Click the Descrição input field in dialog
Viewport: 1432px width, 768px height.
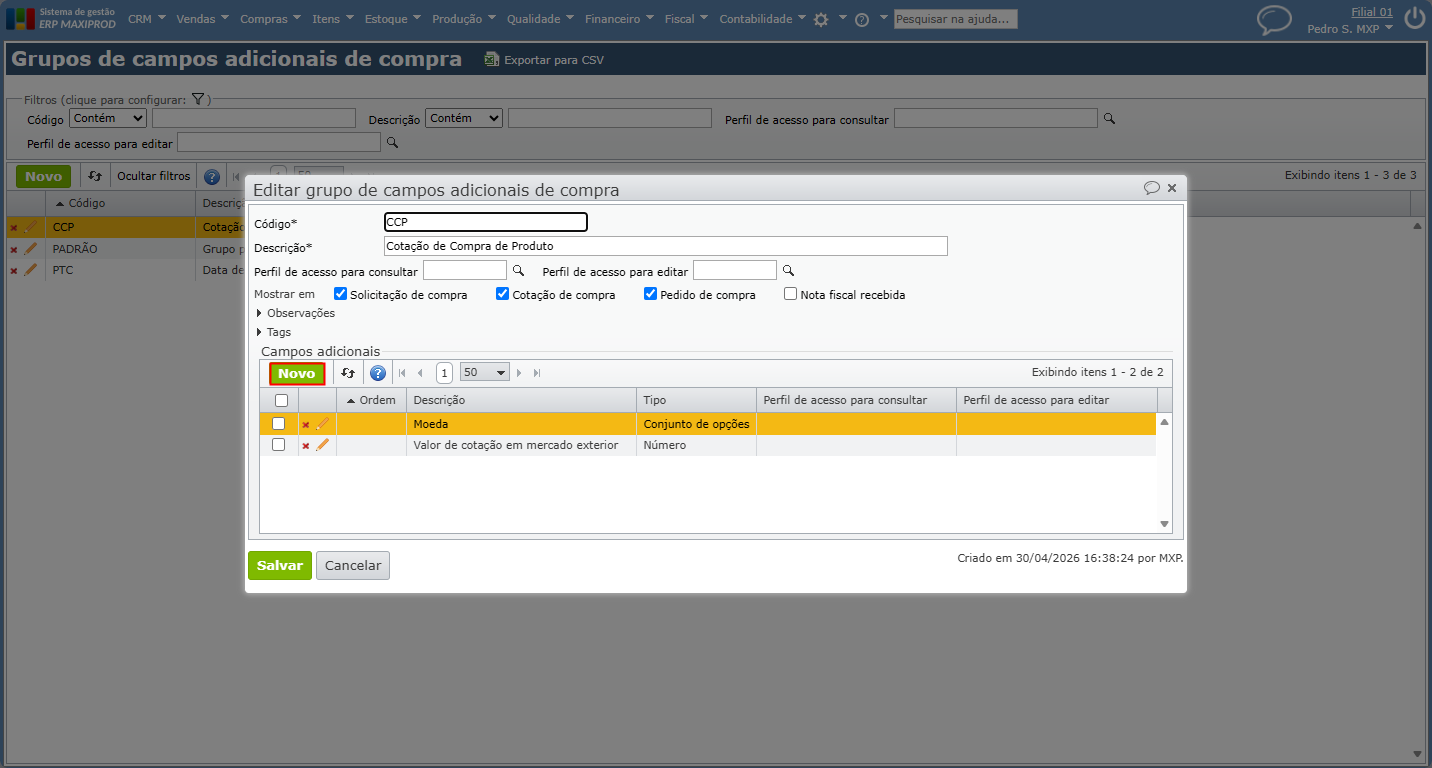pyautogui.click(x=666, y=246)
